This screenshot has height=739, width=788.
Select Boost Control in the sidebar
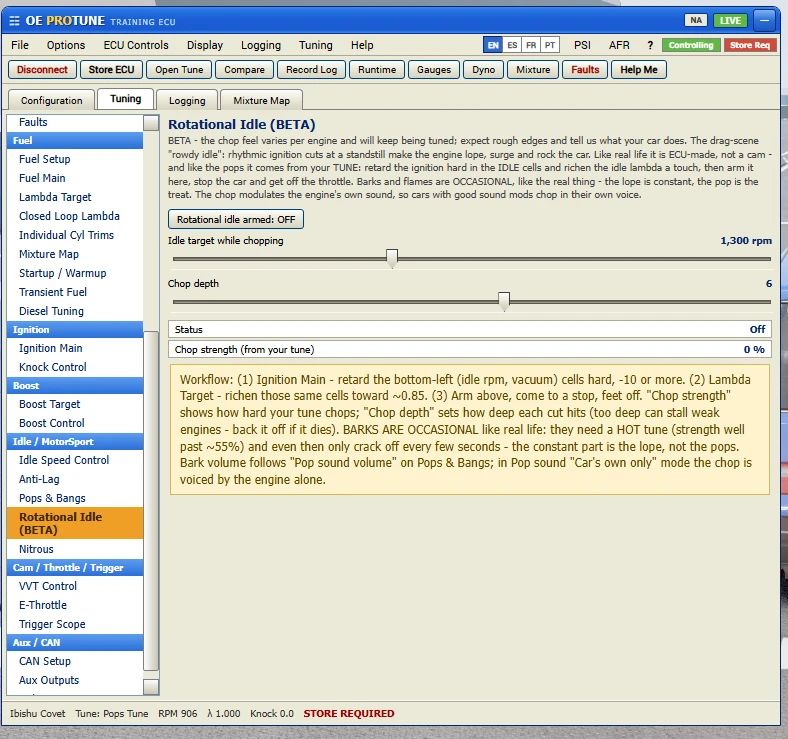point(75,423)
